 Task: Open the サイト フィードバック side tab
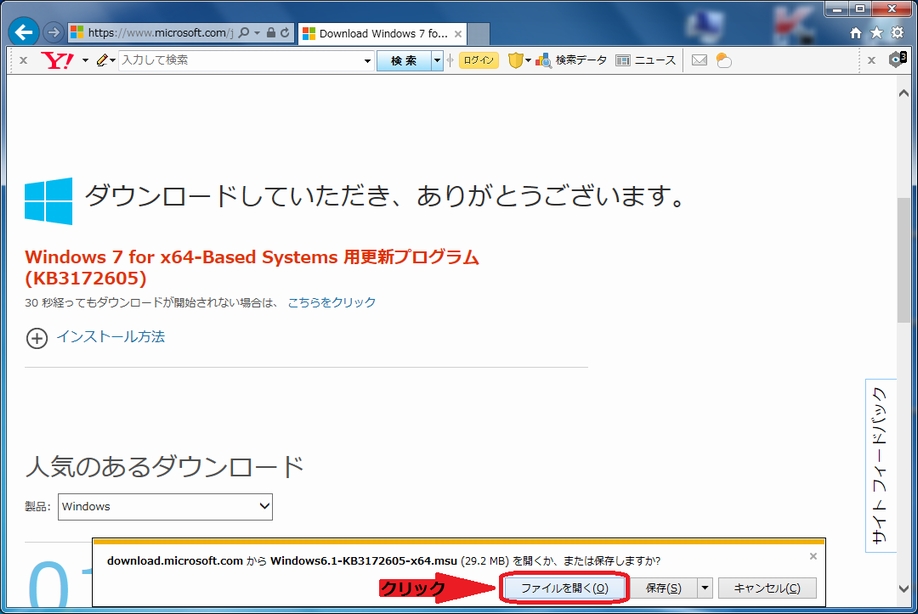pos(880,465)
